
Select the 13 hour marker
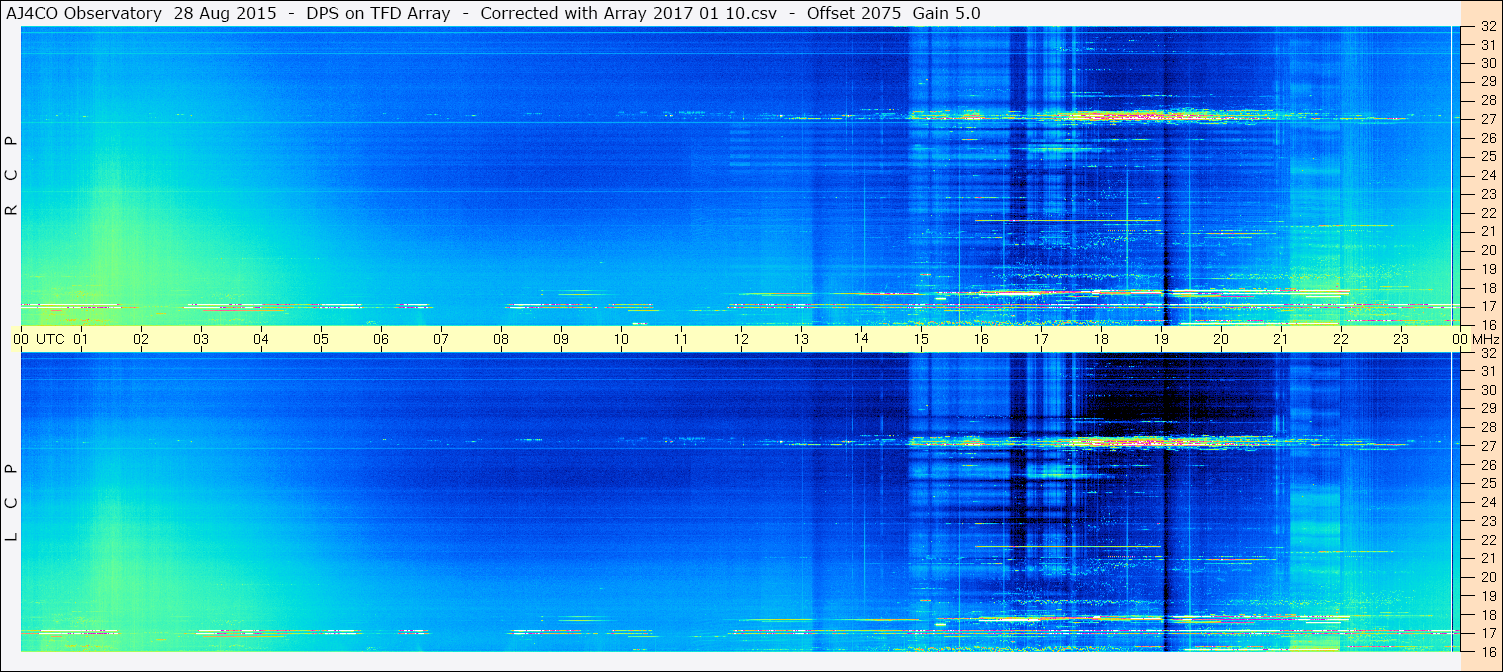[801, 340]
